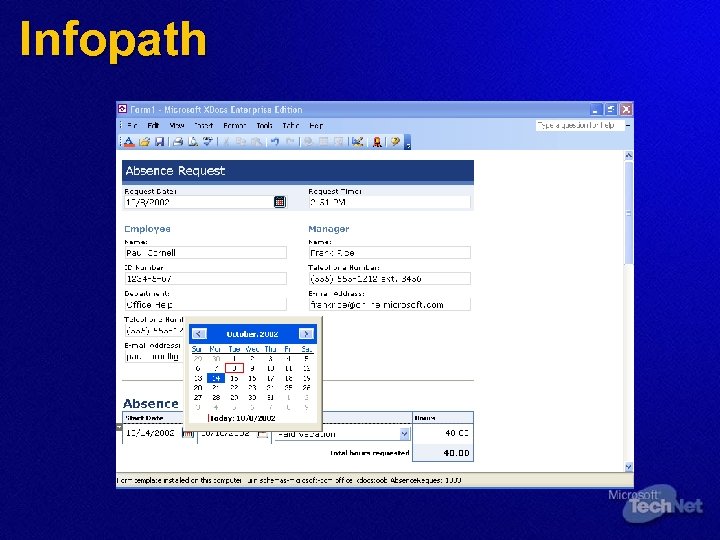Click October 2002 calendar header
This screenshot has width=720, height=540.
[252, 334]
